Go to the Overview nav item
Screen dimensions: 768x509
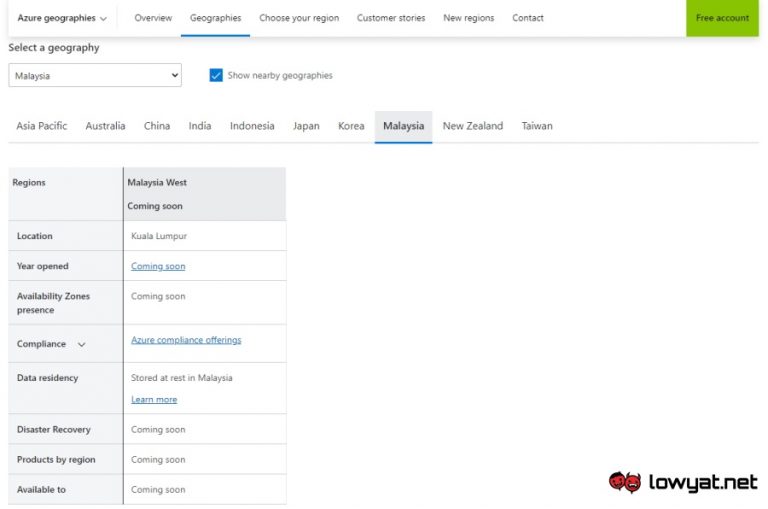[x=153, y=18]
